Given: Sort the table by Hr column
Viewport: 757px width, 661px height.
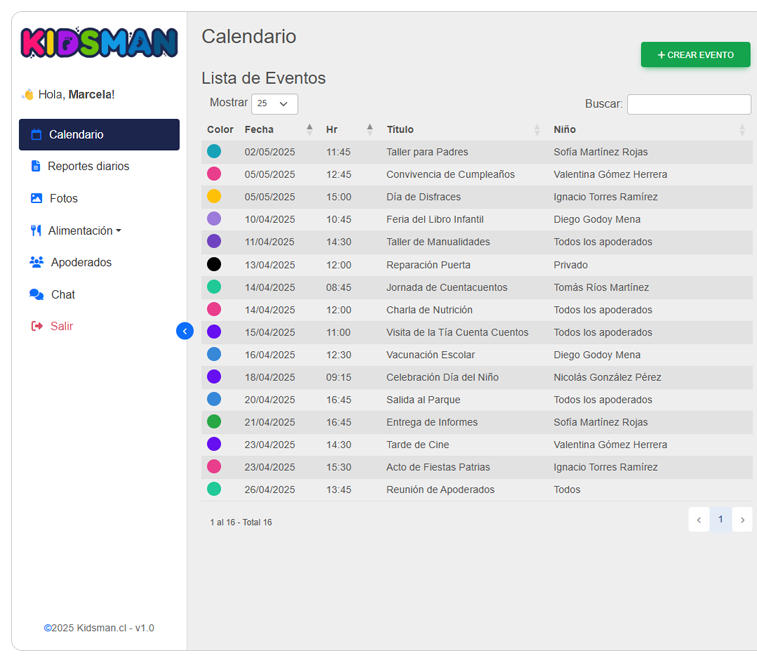Looking at the screenshot, I should (349, 129).
